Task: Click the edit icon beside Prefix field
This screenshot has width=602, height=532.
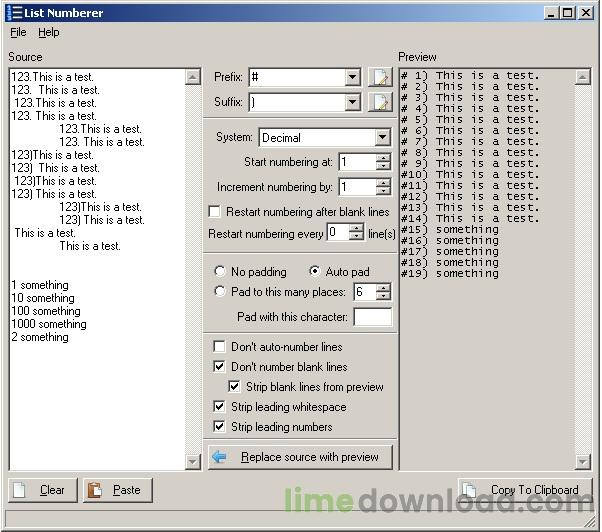Action: click(x=380, y=77)
